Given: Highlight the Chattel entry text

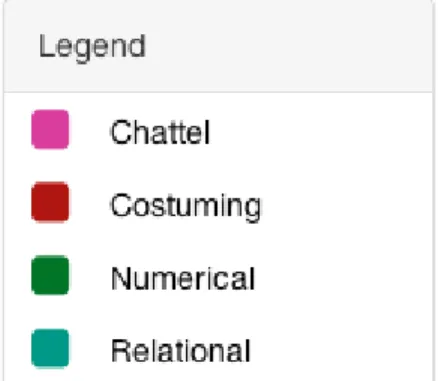Looking at the screenshot, I should pyautogui.click(x=160, y=132).
